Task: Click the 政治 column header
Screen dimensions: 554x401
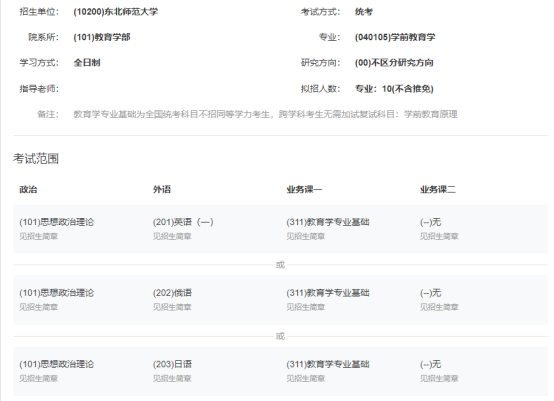Action: [28, 189]
